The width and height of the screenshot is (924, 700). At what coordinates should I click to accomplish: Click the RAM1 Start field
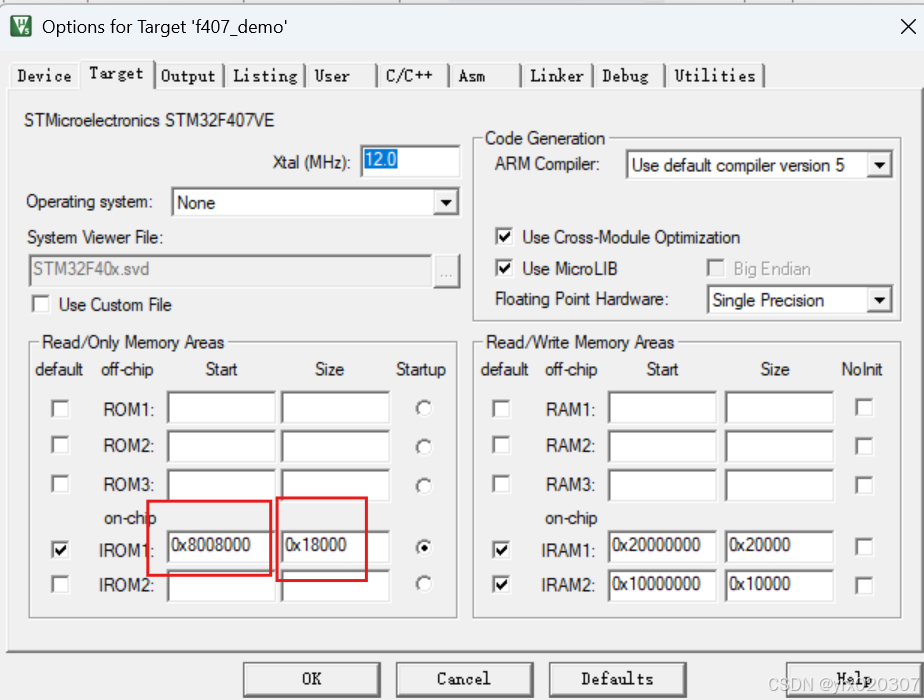pos(662,407)
